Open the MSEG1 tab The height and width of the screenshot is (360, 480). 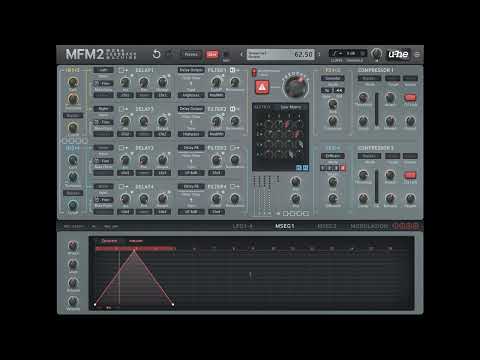pos(285,226)
